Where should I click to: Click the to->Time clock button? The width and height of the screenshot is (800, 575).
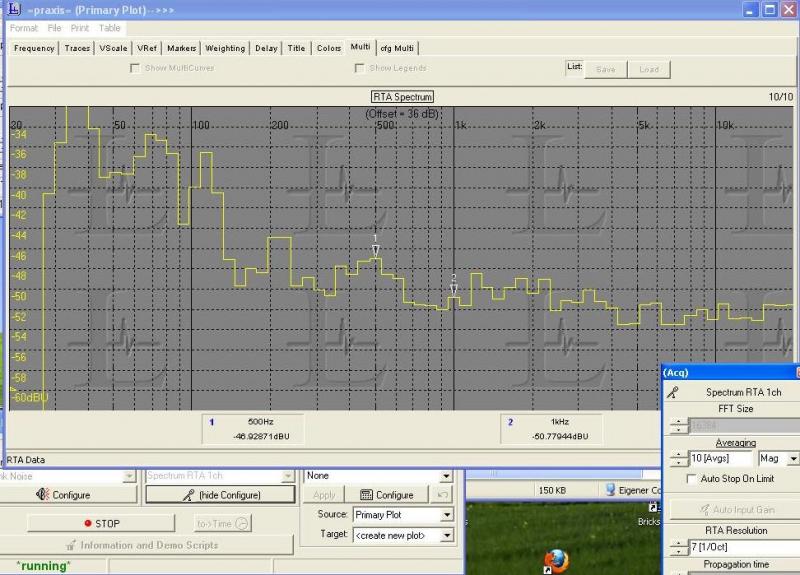(223, 523)
